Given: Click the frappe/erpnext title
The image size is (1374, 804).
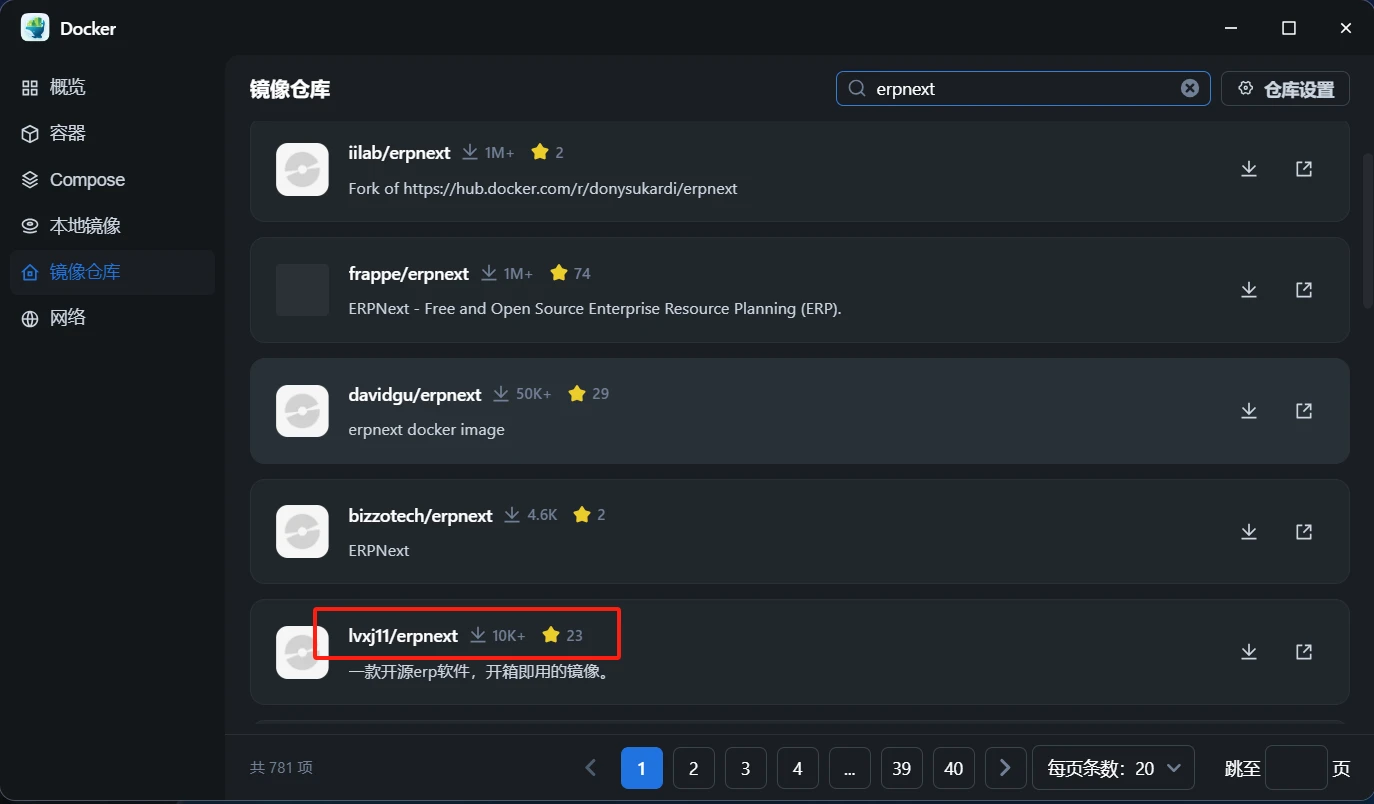Looking at the screenshot, I should pos(409,273).
